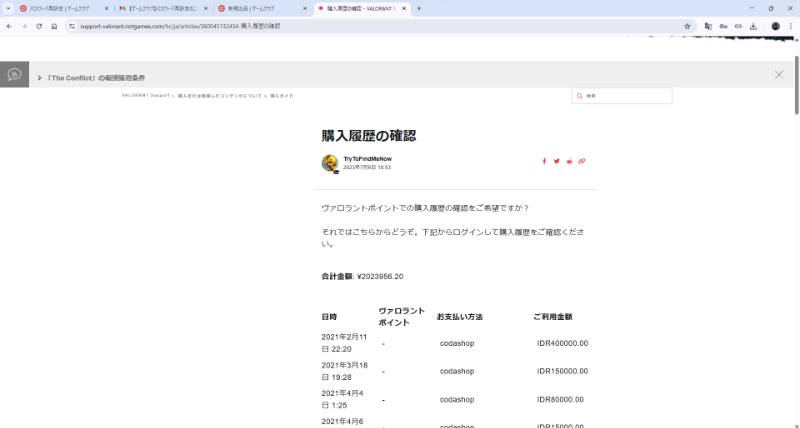This screenshot has height=428, width=800.
Task: Click codashop in the IDR400000.00 row
Action: click(457, 343)
